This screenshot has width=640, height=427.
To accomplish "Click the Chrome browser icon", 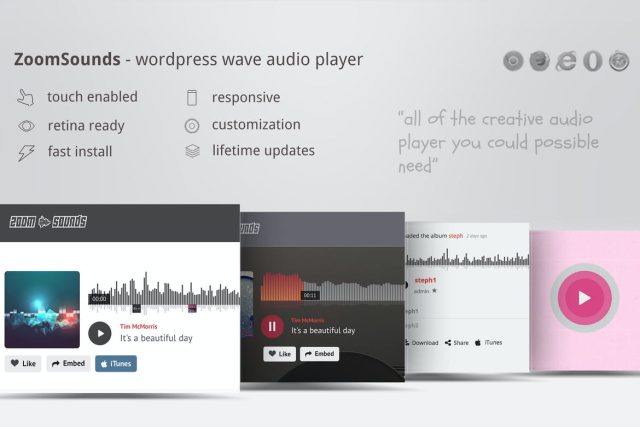I will pyautogui.click(x=514, y=61).
